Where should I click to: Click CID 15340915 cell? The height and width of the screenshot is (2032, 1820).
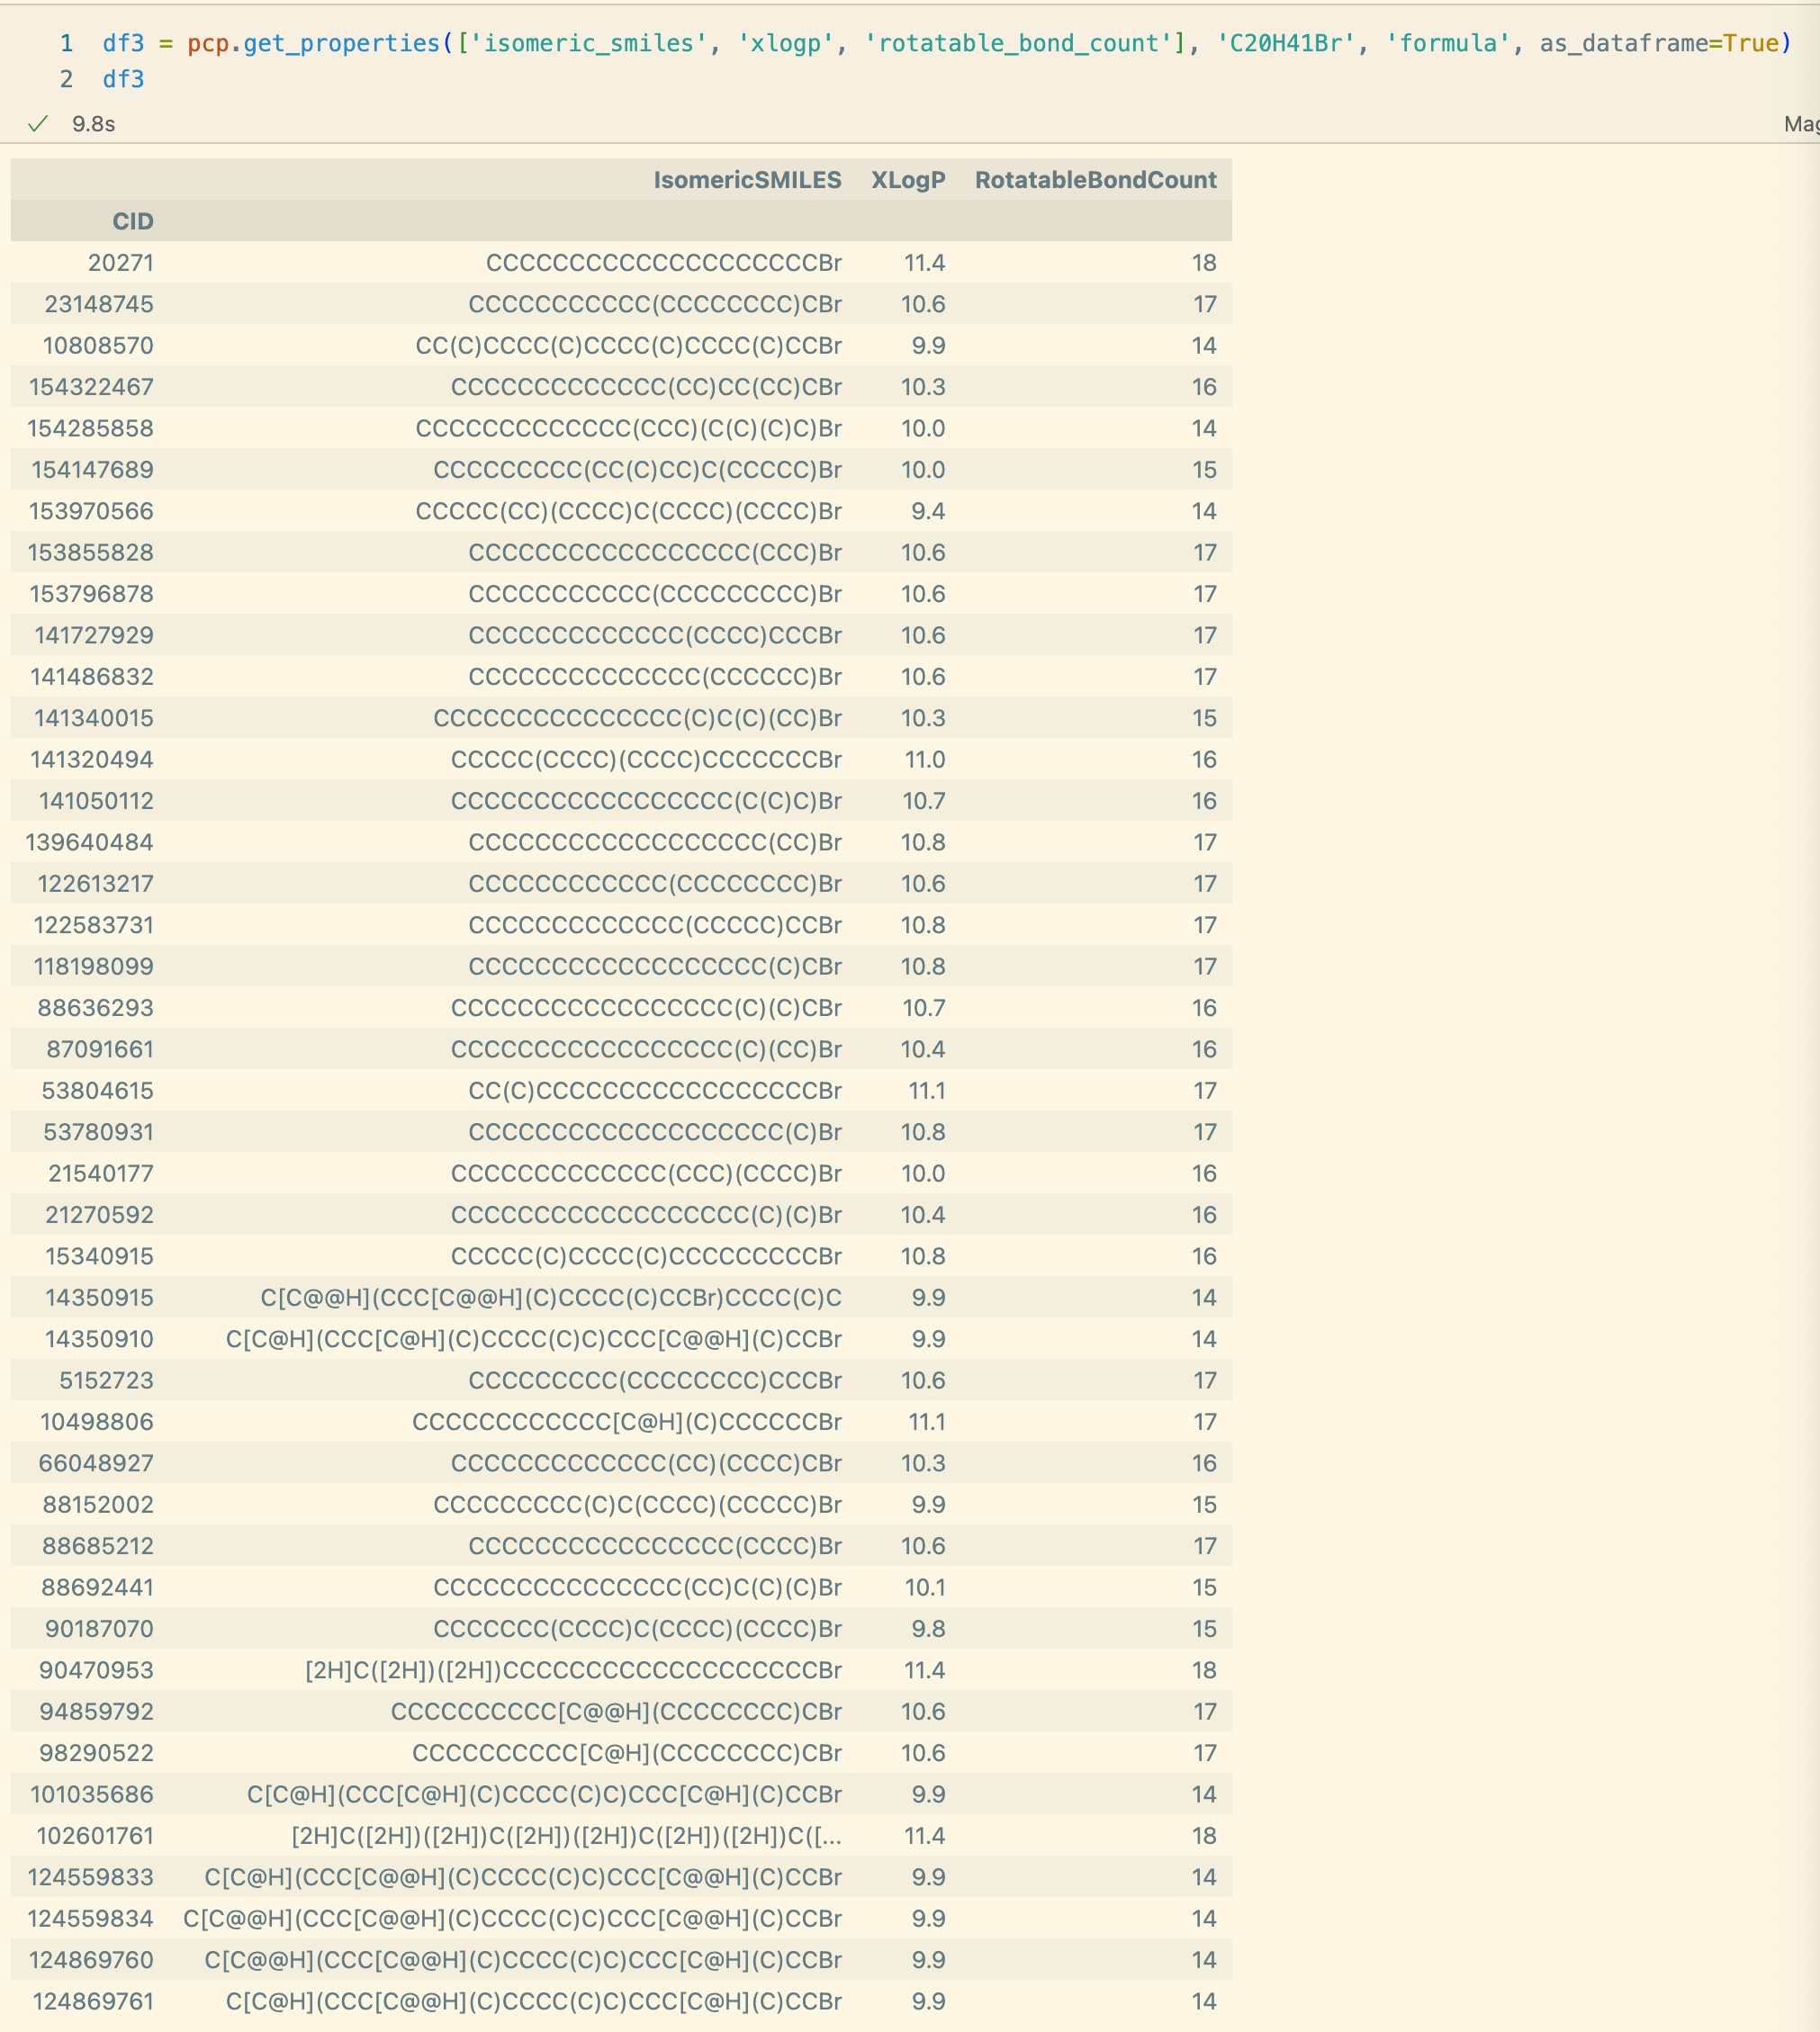99,1256
